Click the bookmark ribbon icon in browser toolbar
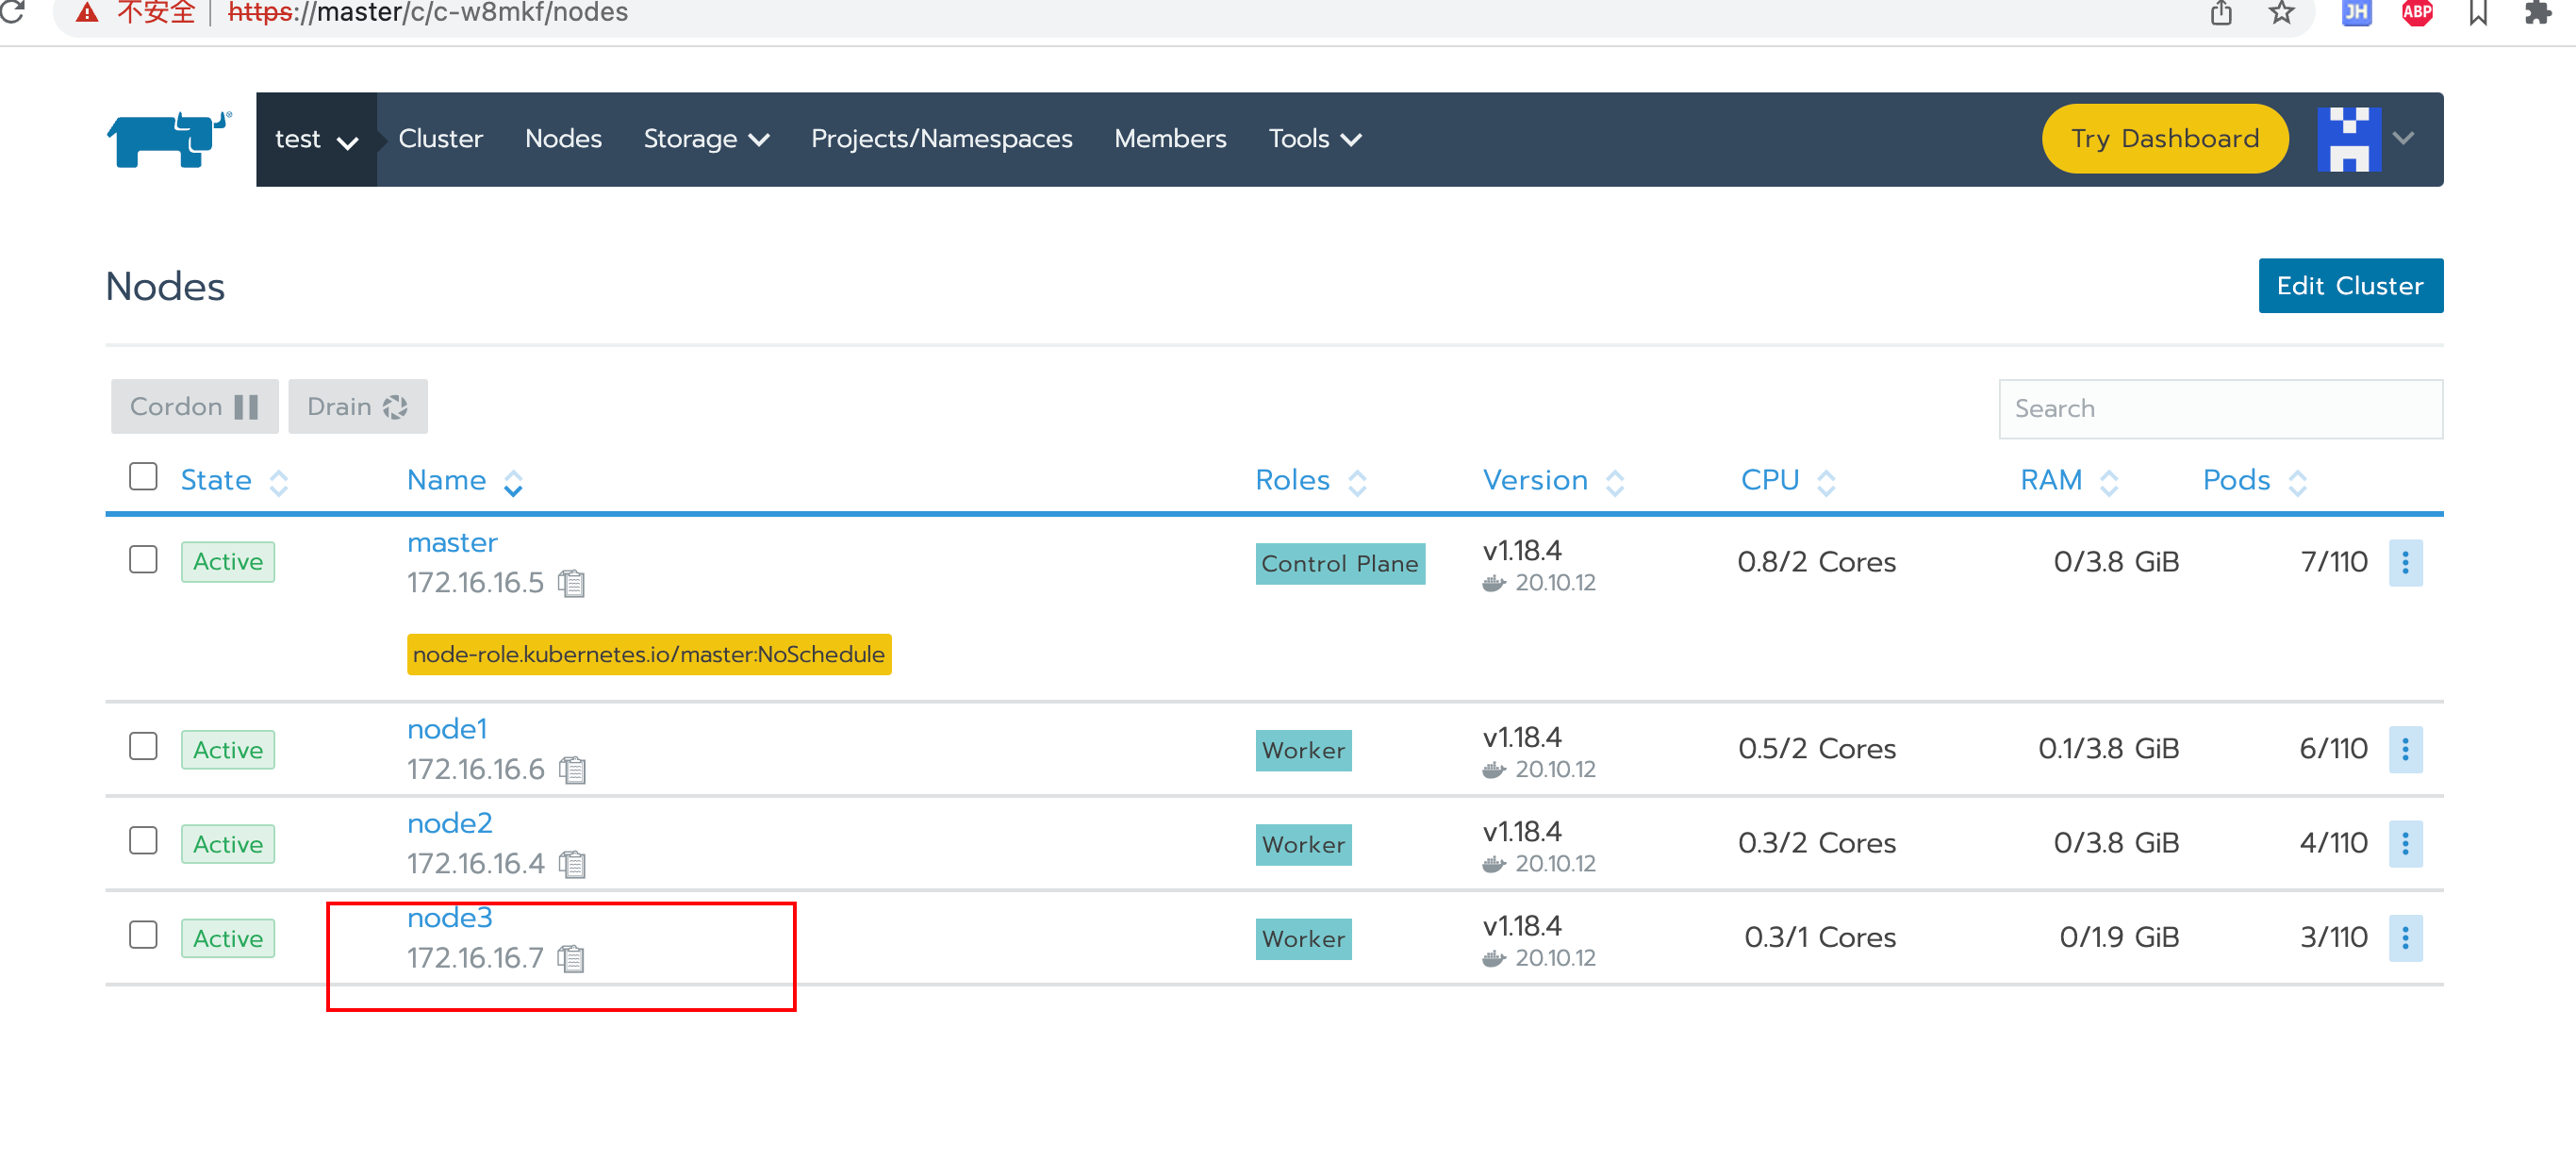Image resolution: width=2576 pixels, height=1160 pixels. coord(2478,13)
